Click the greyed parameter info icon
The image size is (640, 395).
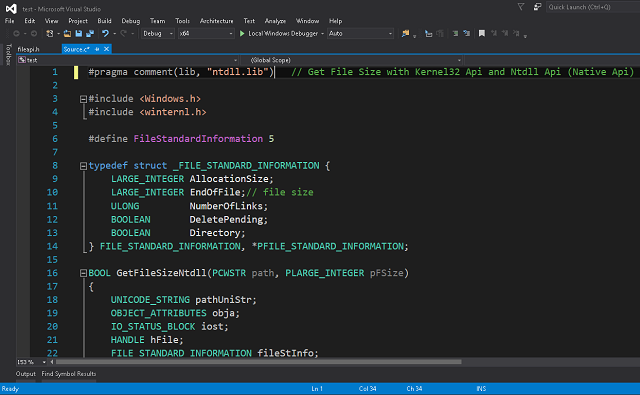pyautogui.click(x=440, y=33)
